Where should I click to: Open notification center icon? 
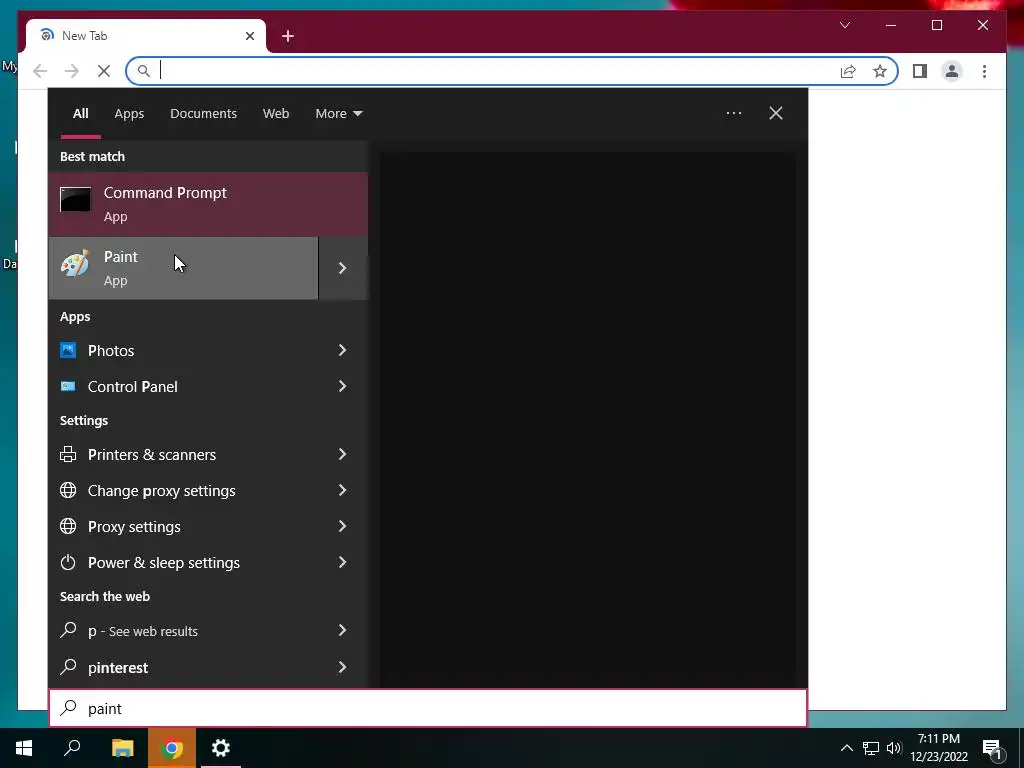992,748
